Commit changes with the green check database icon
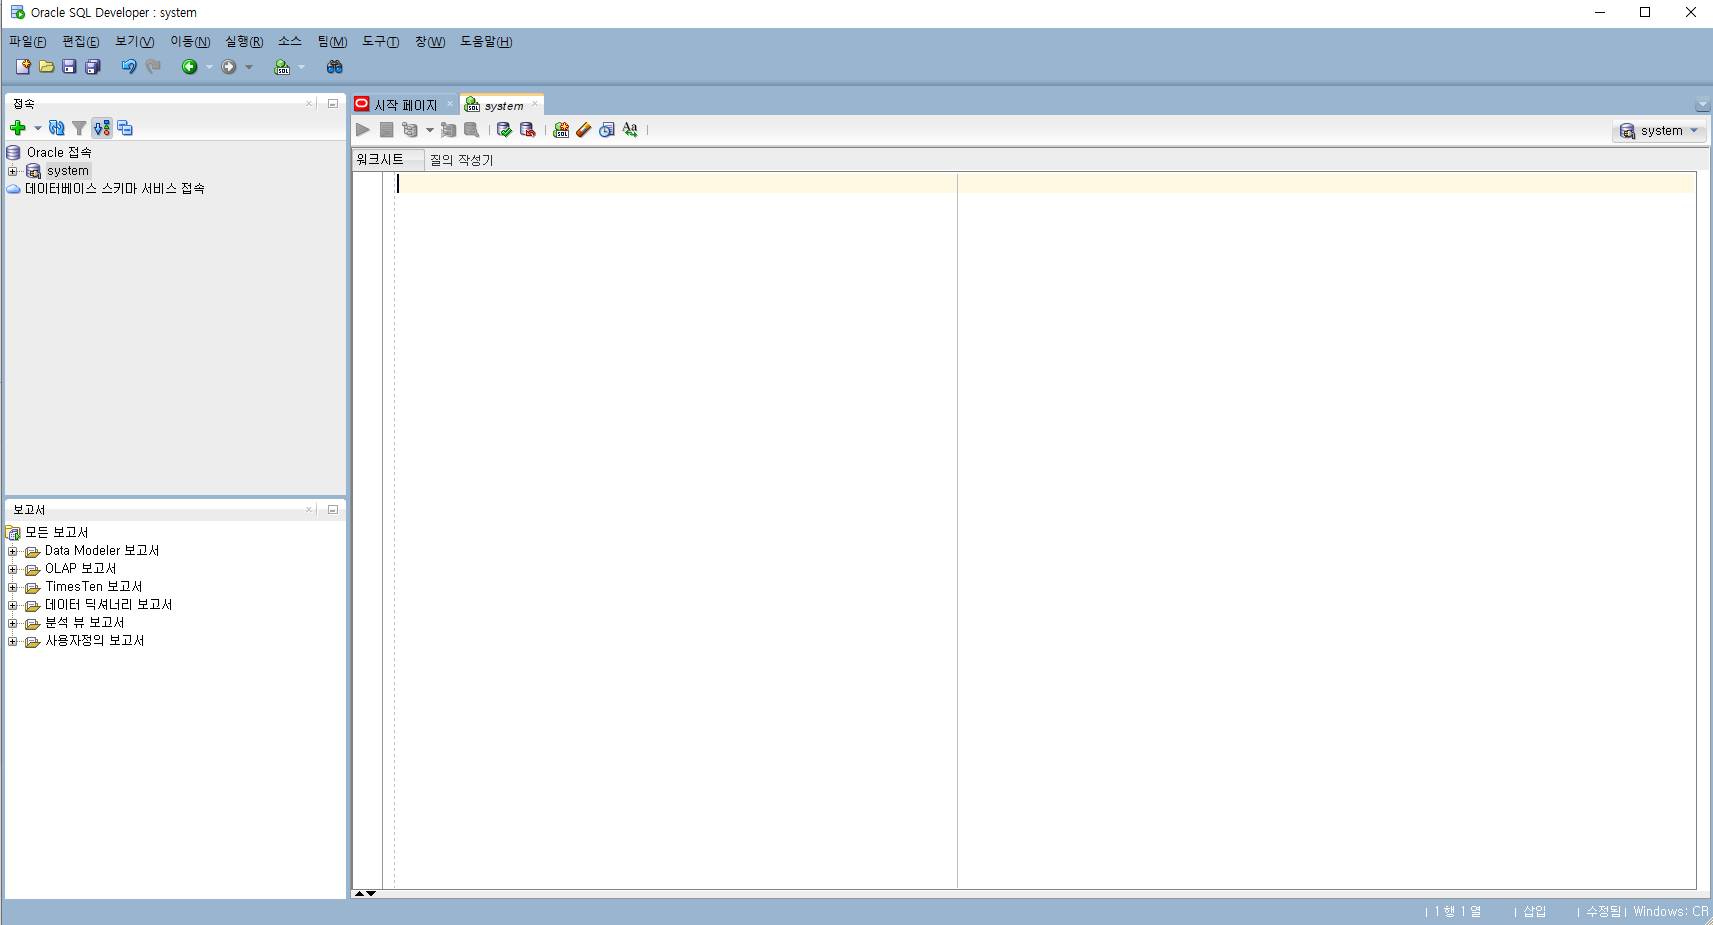1713x925 pixels. [504, 130]
